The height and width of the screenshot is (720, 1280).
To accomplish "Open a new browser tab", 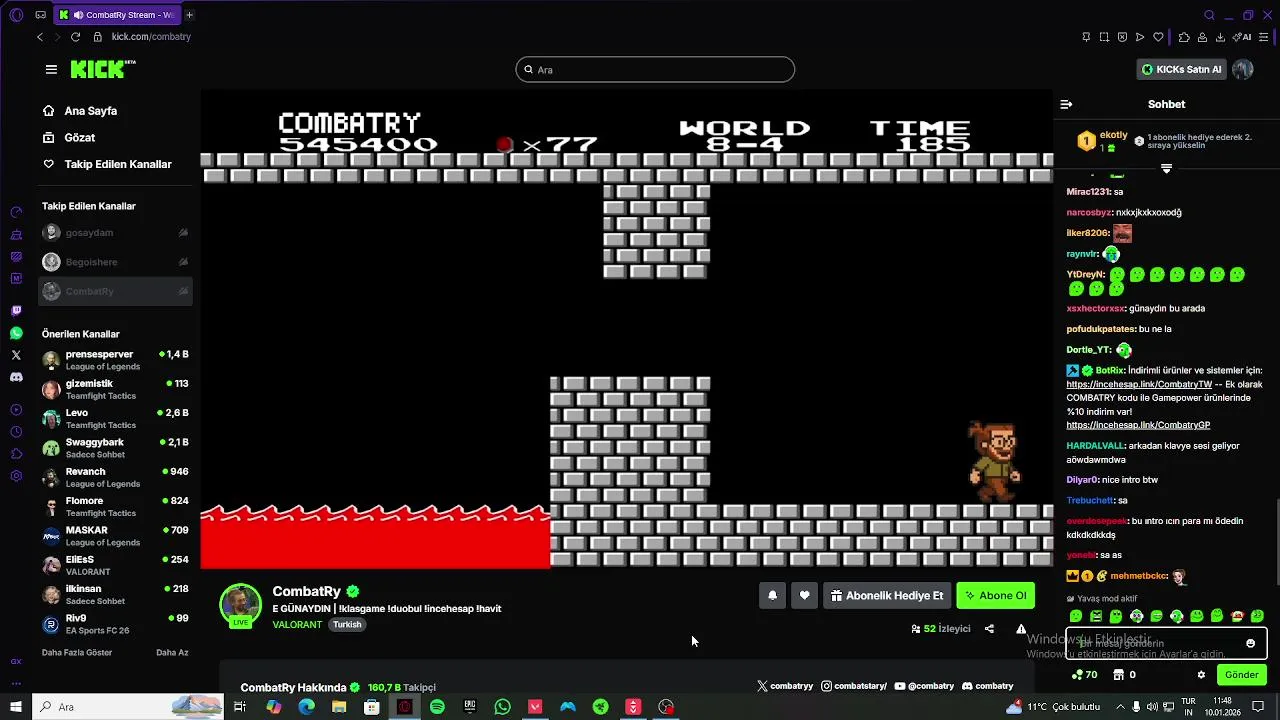I will [189, 15].
